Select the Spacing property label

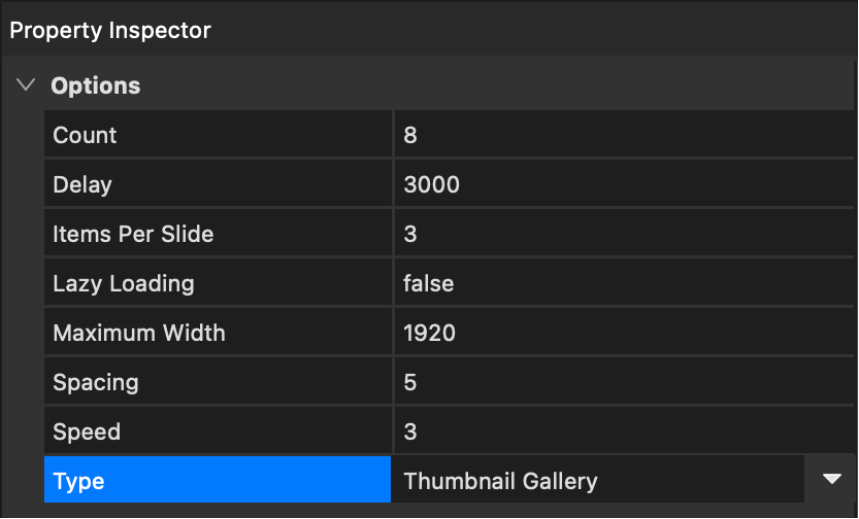click(x=96, y=382)
